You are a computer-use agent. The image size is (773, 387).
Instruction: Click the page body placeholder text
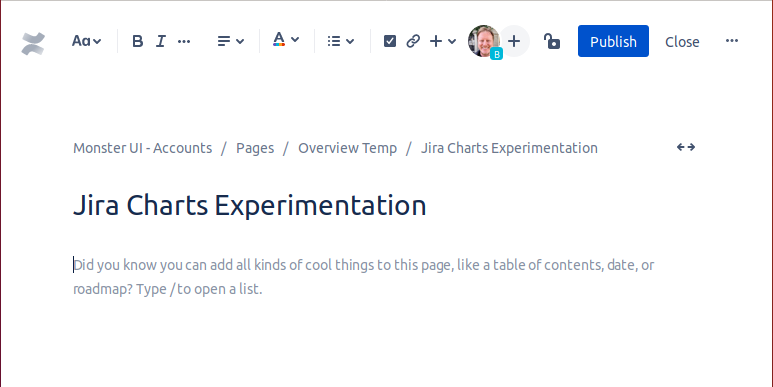(x=363, y=277)
